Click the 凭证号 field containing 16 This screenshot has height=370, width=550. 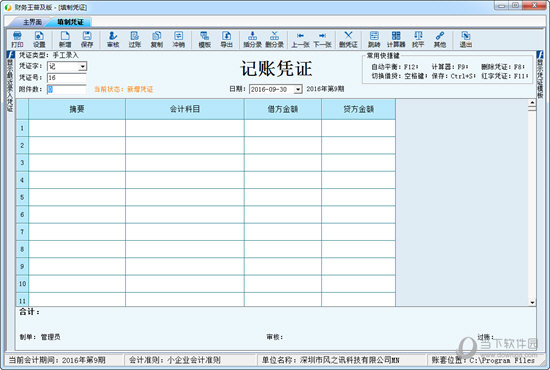tap(67, 78)
